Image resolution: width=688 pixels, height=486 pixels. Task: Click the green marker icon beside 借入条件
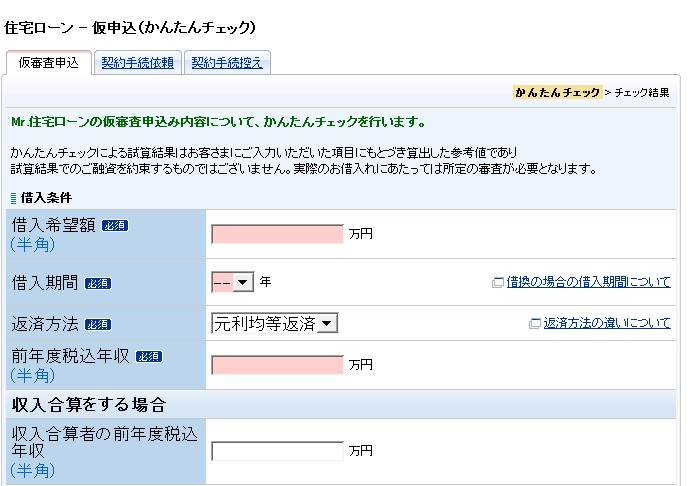(13, 198)
